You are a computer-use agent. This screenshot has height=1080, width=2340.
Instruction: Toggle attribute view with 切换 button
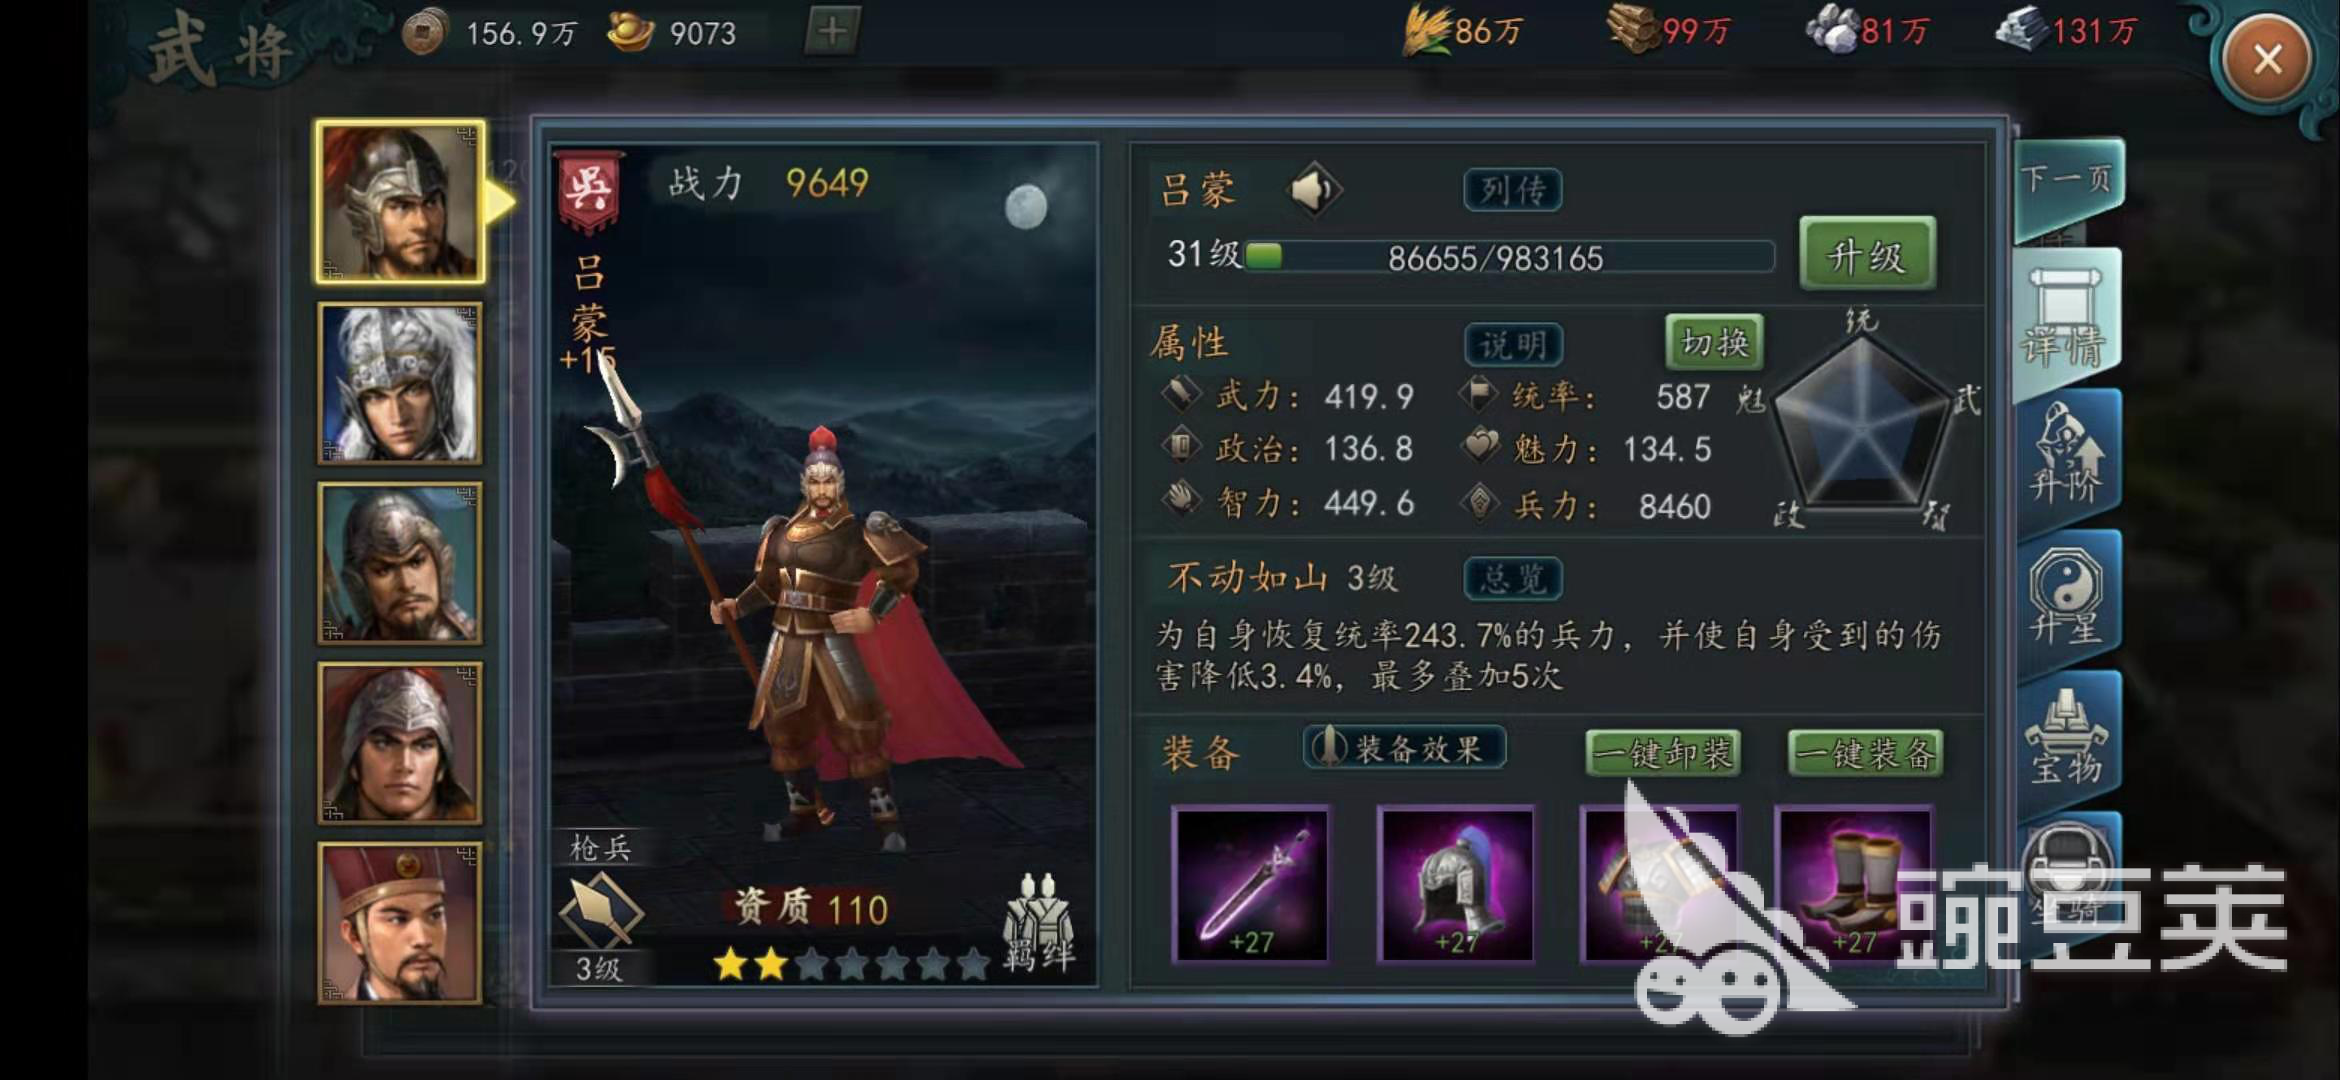point(1714,343)
